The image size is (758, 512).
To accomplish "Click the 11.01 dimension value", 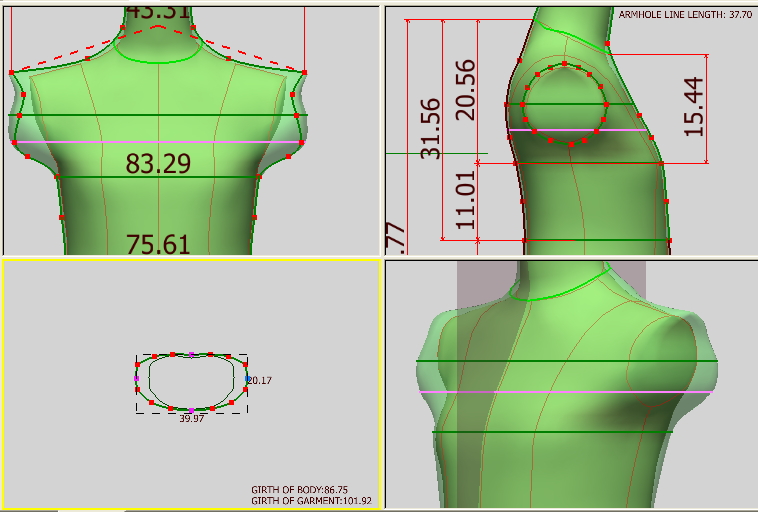I will pos(466,200).
